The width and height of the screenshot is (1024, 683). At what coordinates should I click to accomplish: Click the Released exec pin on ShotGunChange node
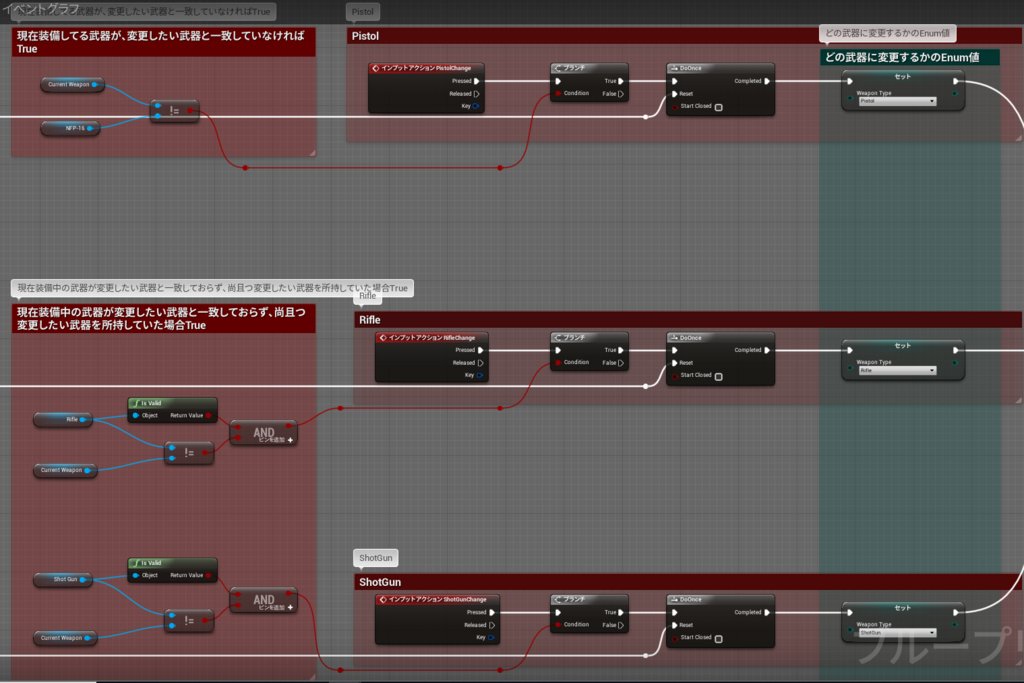(492, 625)
